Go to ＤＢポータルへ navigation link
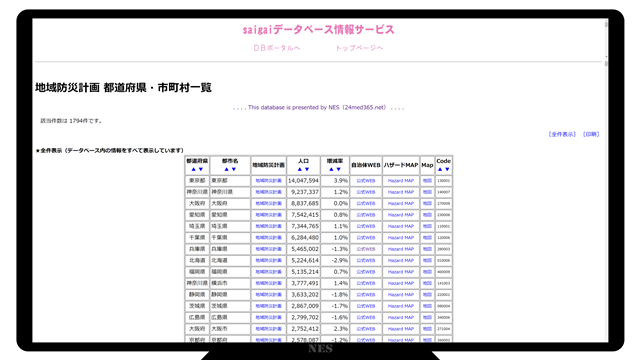 tap(277, 48)
